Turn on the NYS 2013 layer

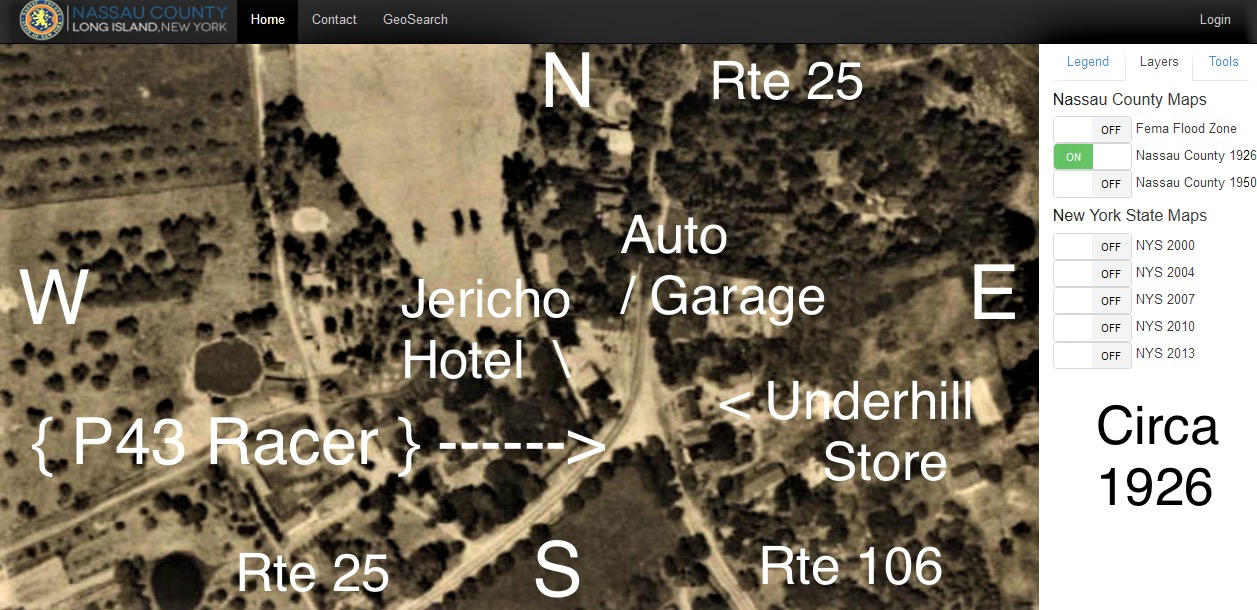pyautogui.click(x=1092, y=355)
